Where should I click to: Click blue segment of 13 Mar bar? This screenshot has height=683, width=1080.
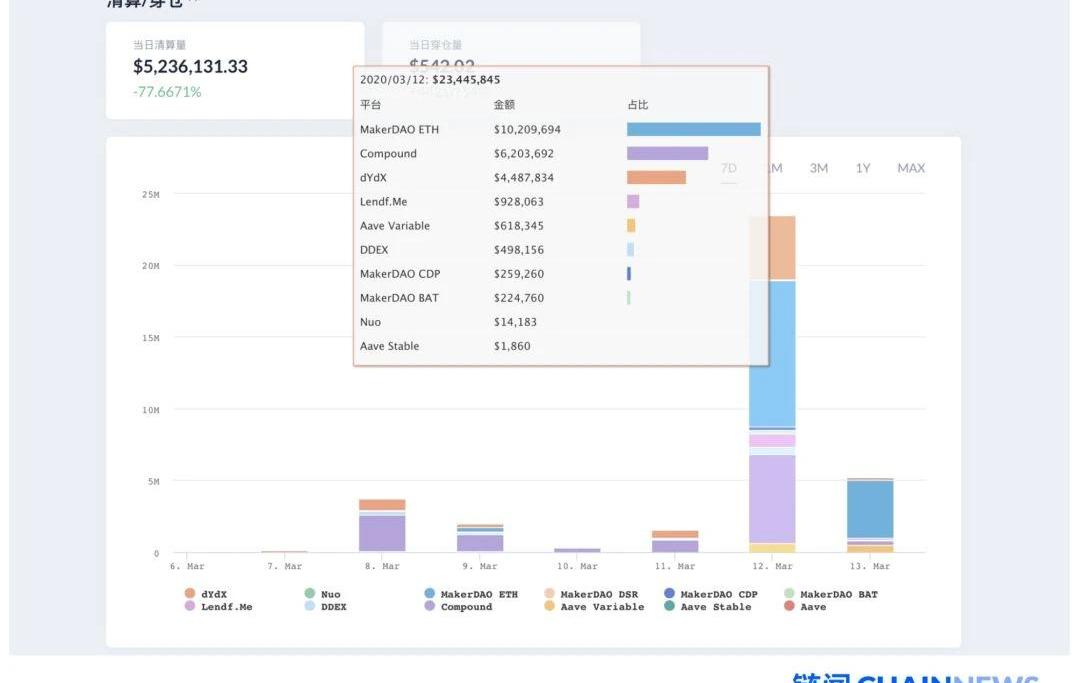click(870, 509)
